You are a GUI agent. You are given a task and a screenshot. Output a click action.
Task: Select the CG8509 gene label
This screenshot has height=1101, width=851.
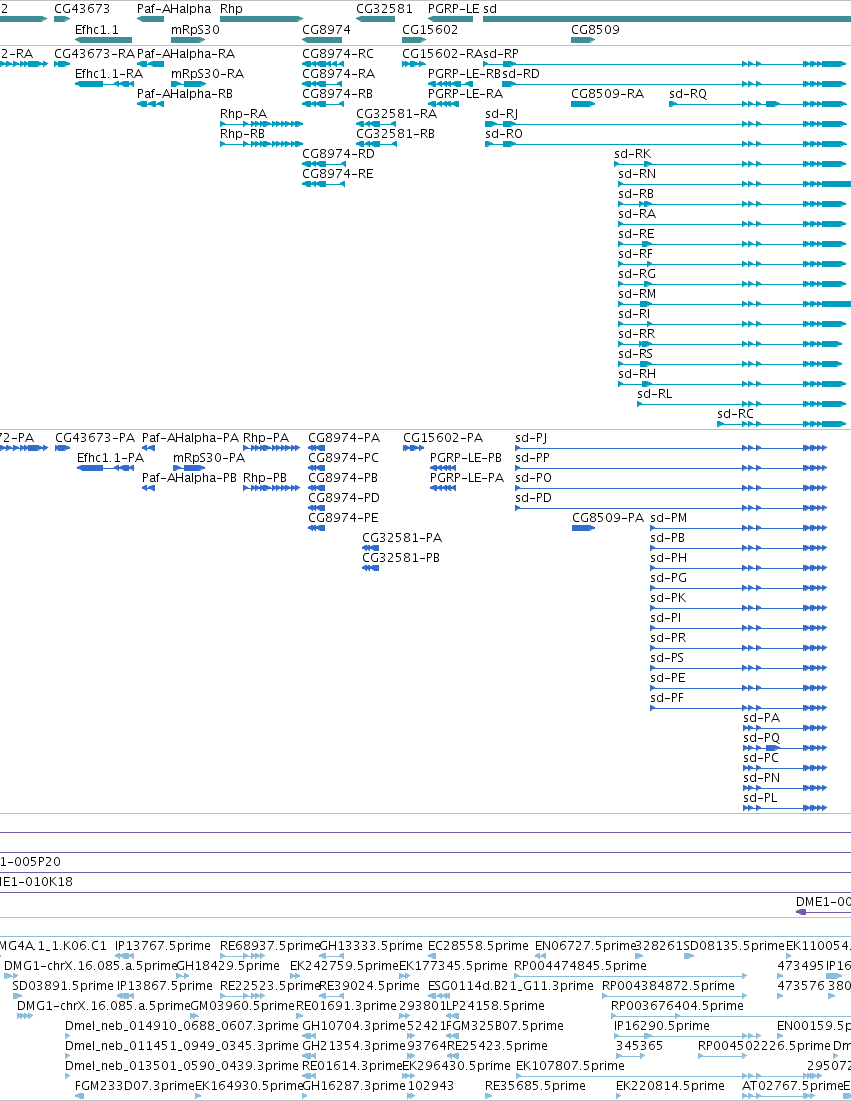(595, 30)
